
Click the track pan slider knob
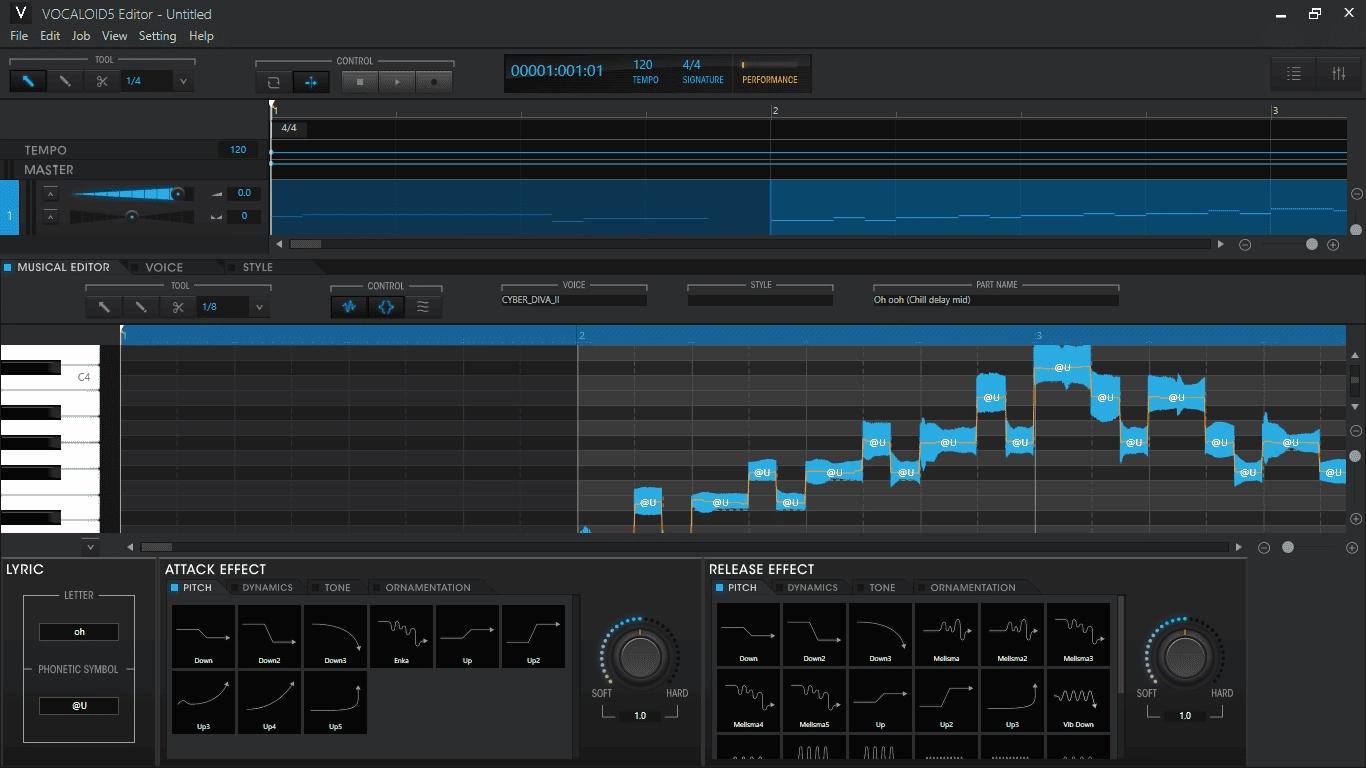pyautogui.click(x=131, y=216)
